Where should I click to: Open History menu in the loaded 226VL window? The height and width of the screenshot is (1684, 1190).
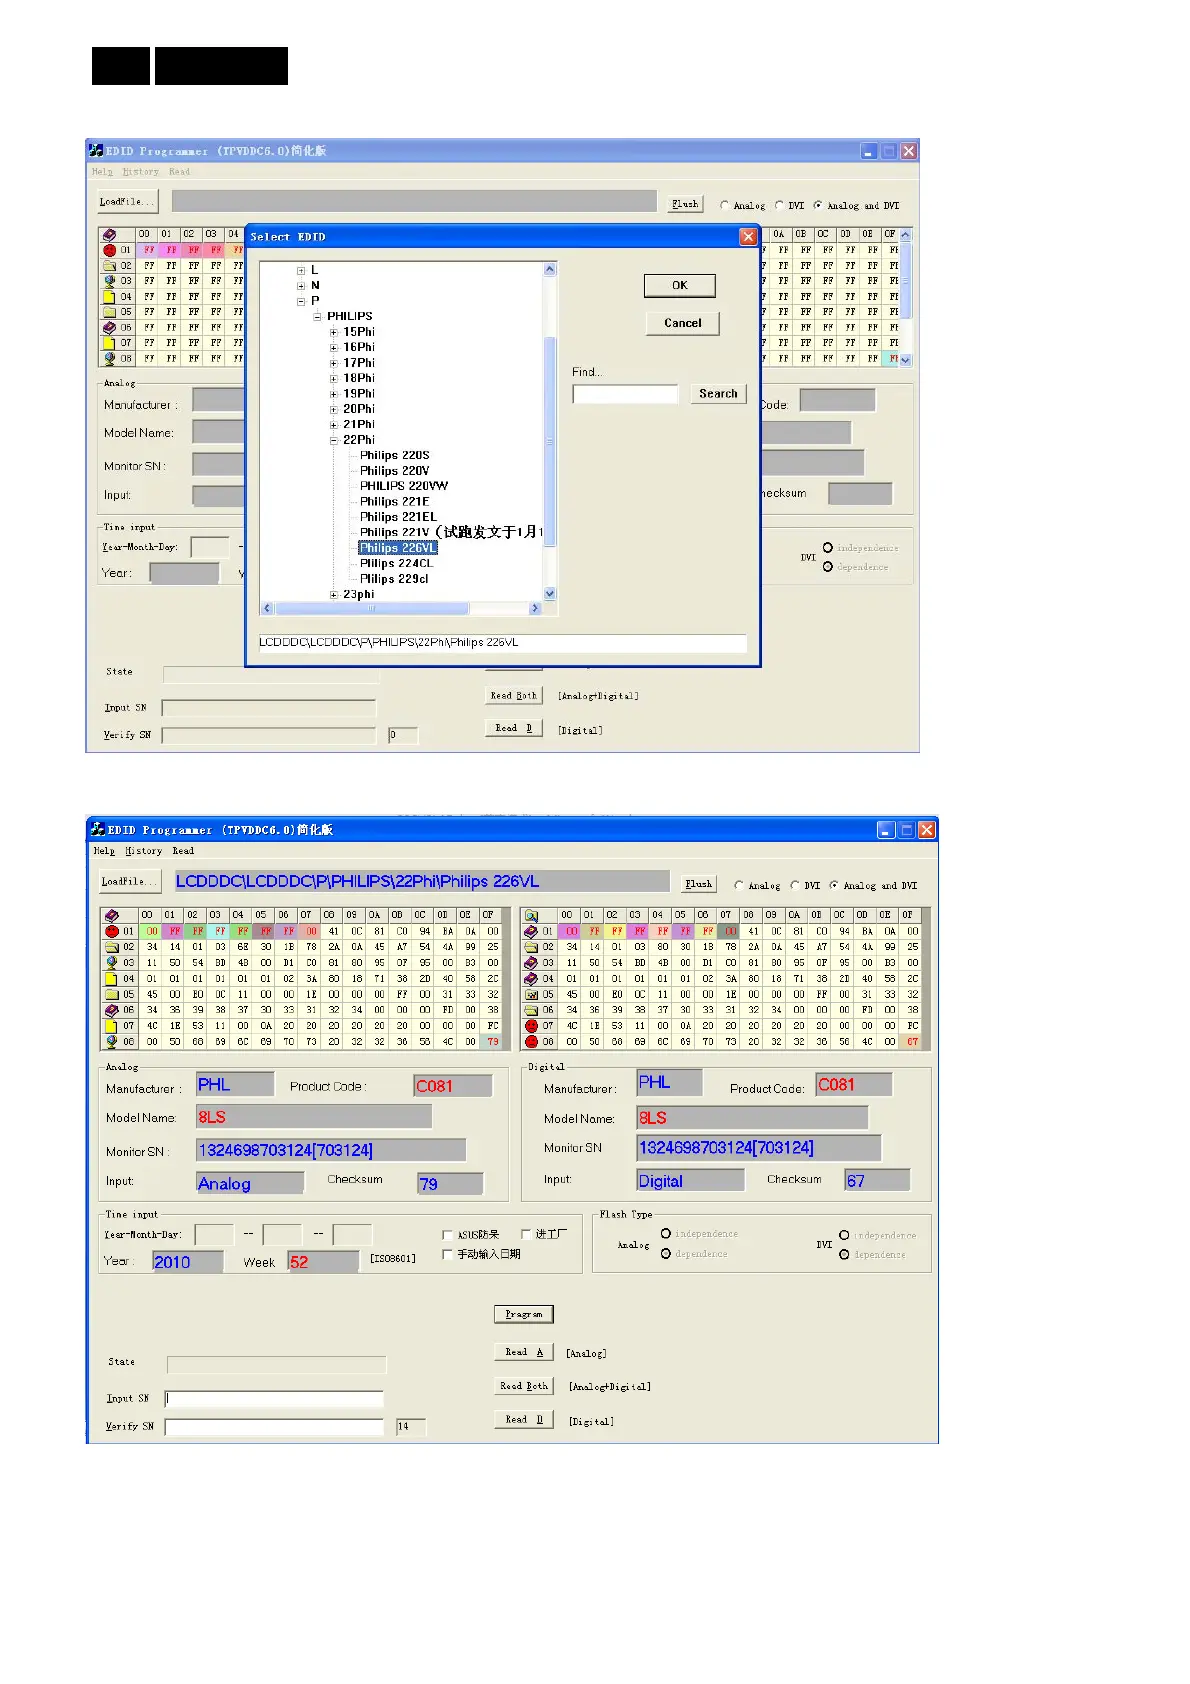tap(143, 851)
